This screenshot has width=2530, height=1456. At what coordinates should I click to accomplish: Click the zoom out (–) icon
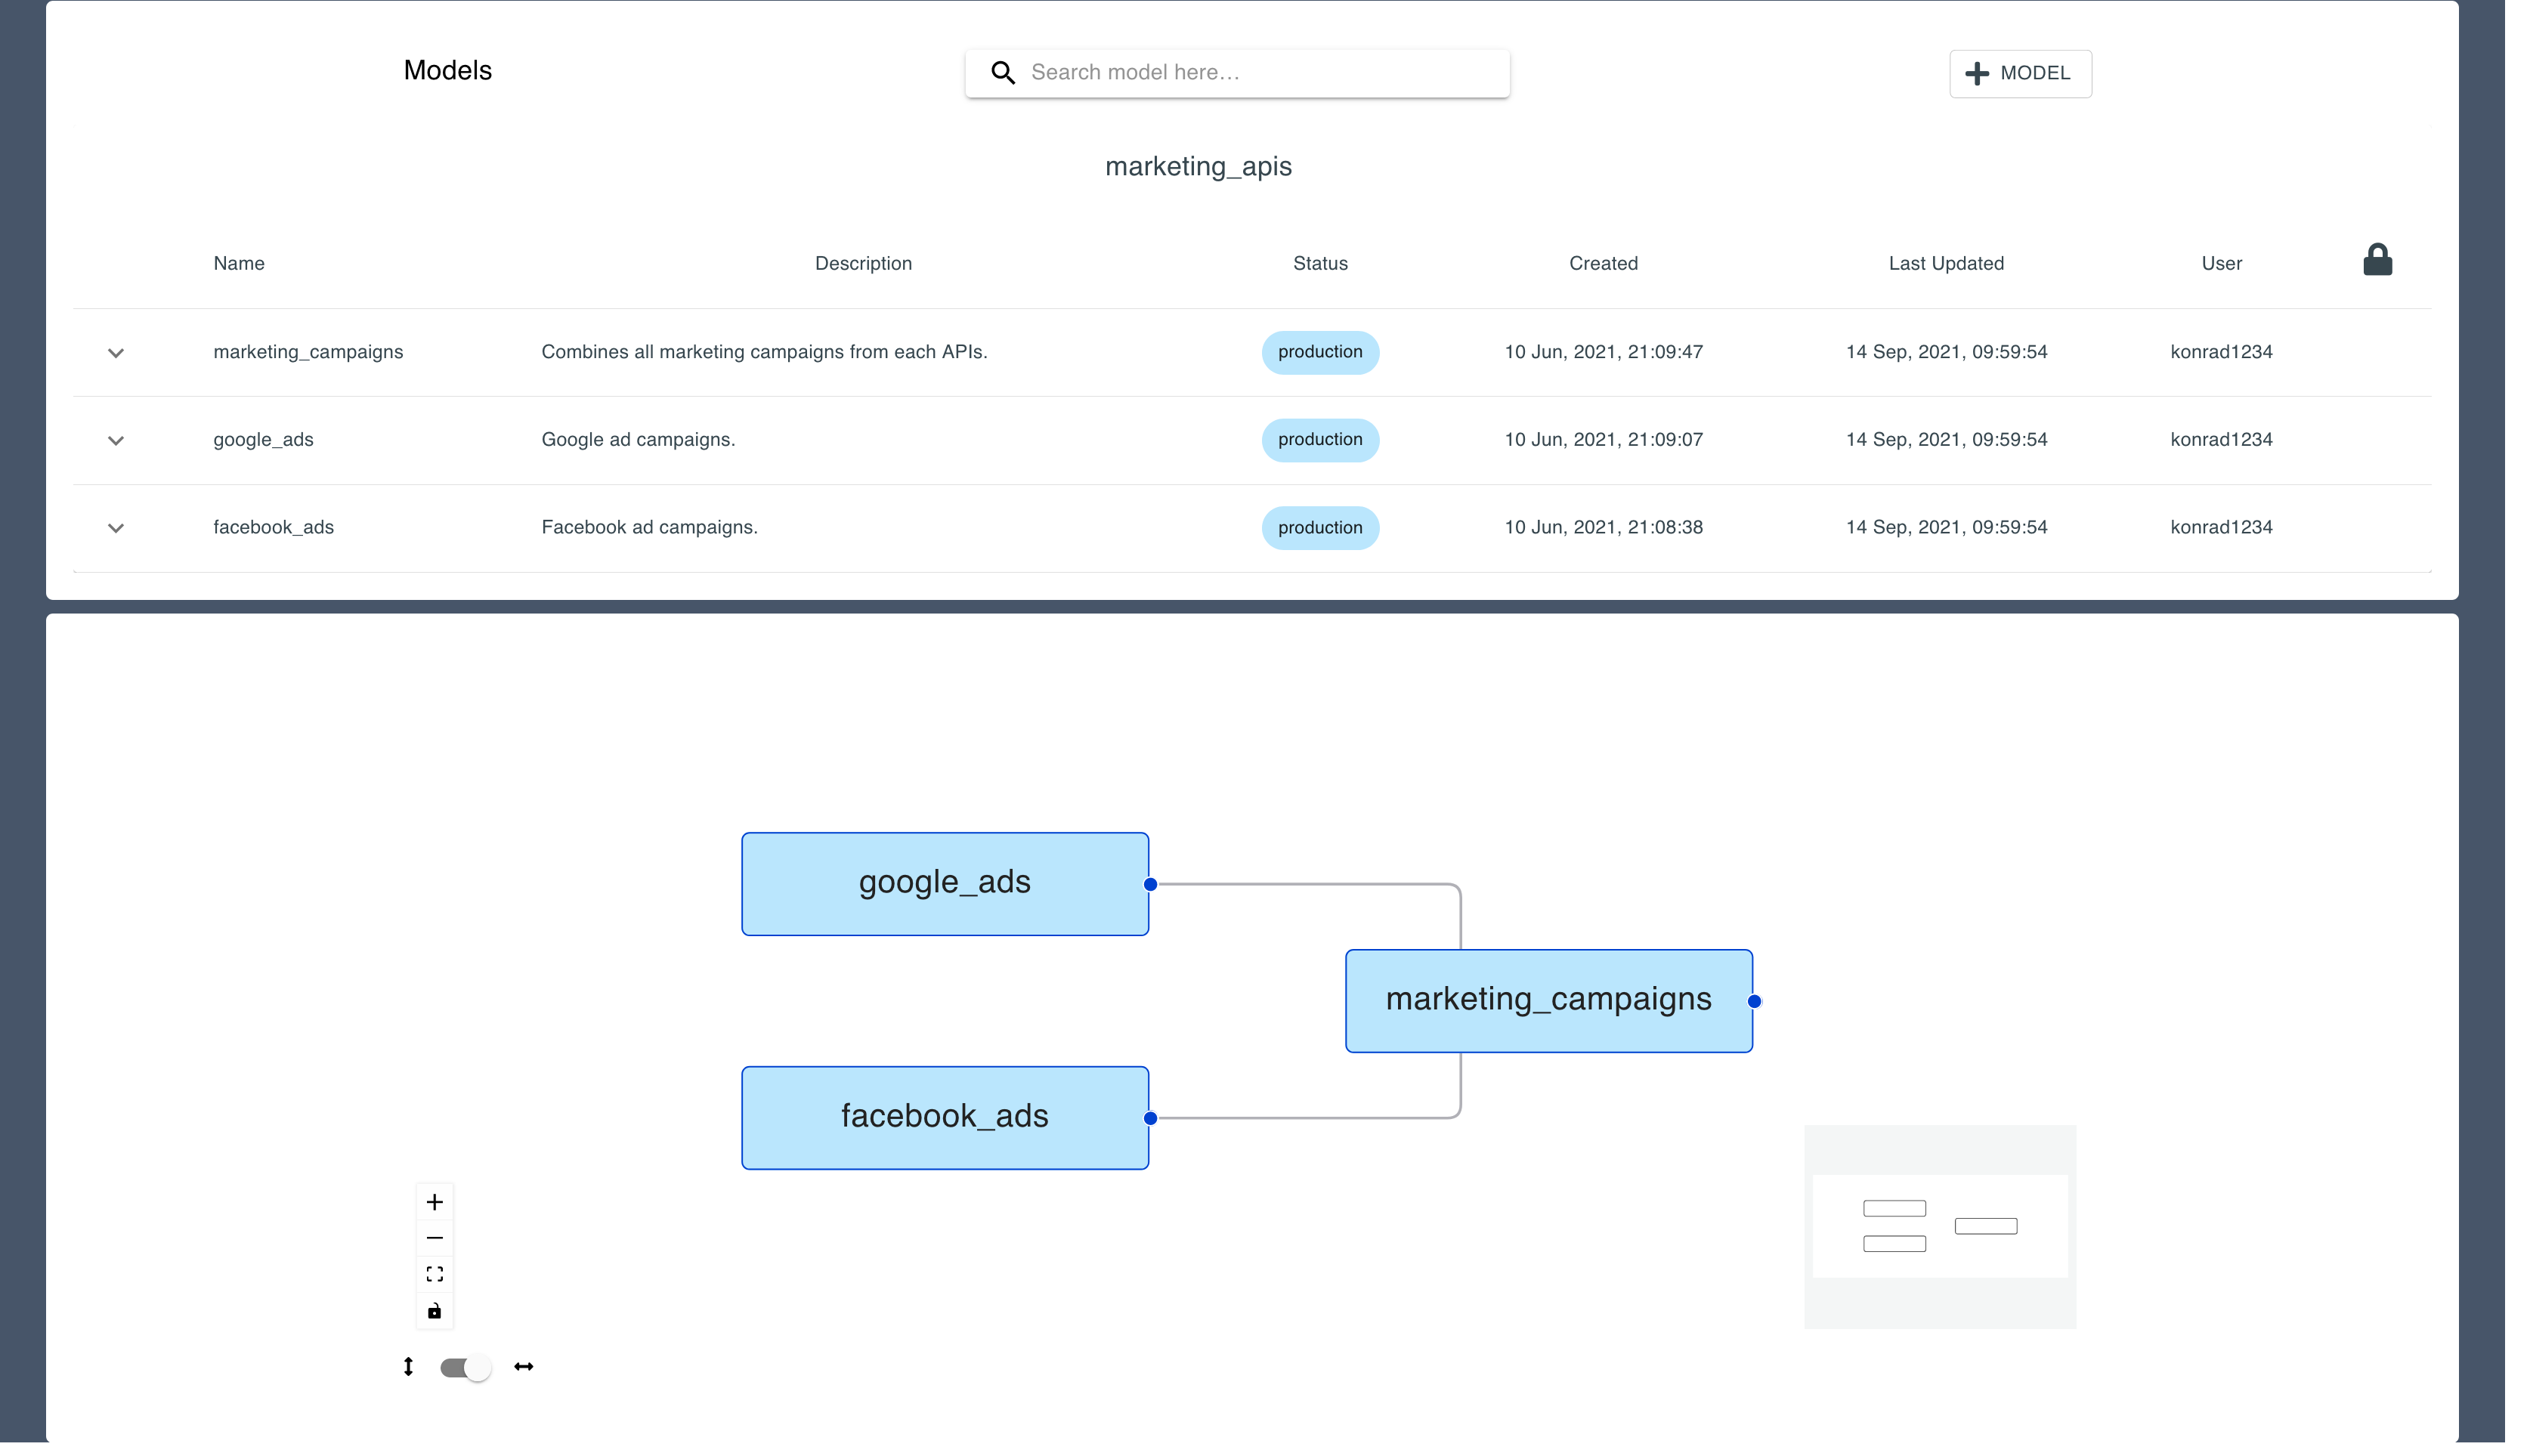(x=435, y=1237)
